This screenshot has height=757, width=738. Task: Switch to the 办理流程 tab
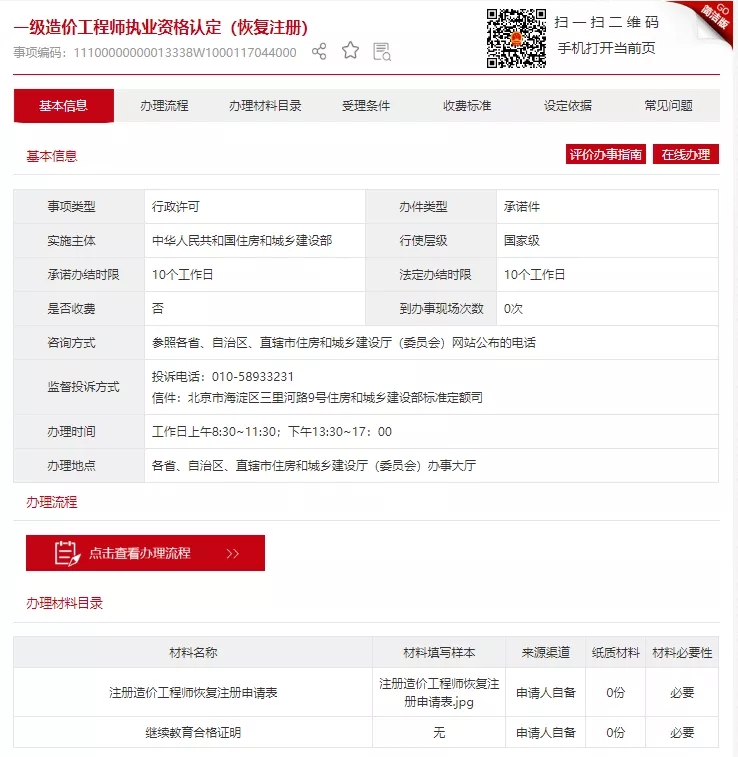tap(164, 105)
